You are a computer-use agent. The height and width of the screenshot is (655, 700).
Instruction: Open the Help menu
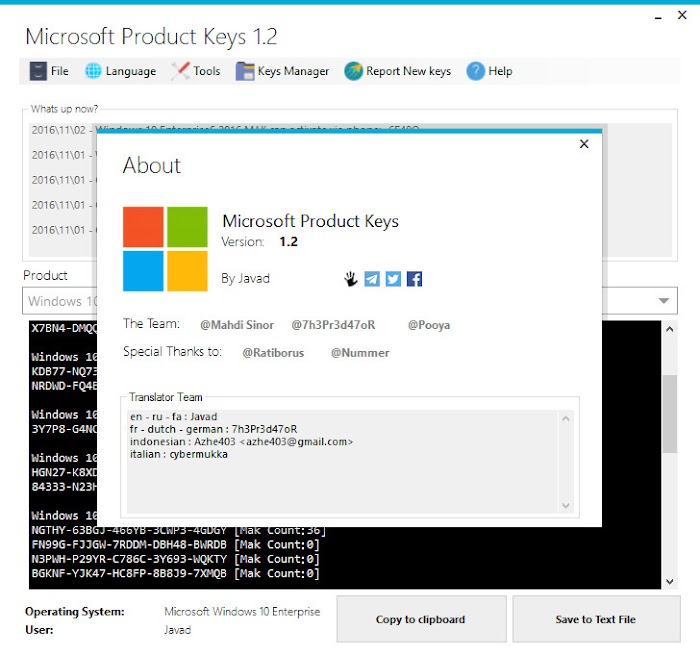[x=489, y=71]
